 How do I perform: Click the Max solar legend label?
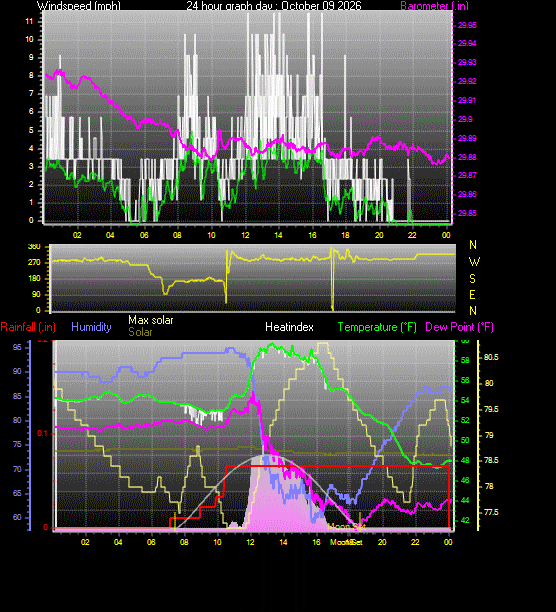click(151, 320)
